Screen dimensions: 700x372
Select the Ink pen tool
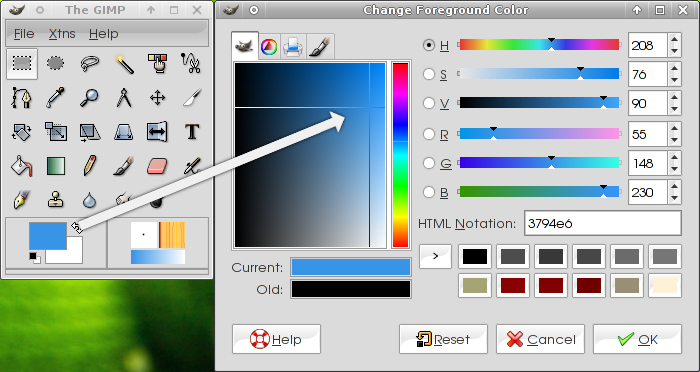click(21, 200)
